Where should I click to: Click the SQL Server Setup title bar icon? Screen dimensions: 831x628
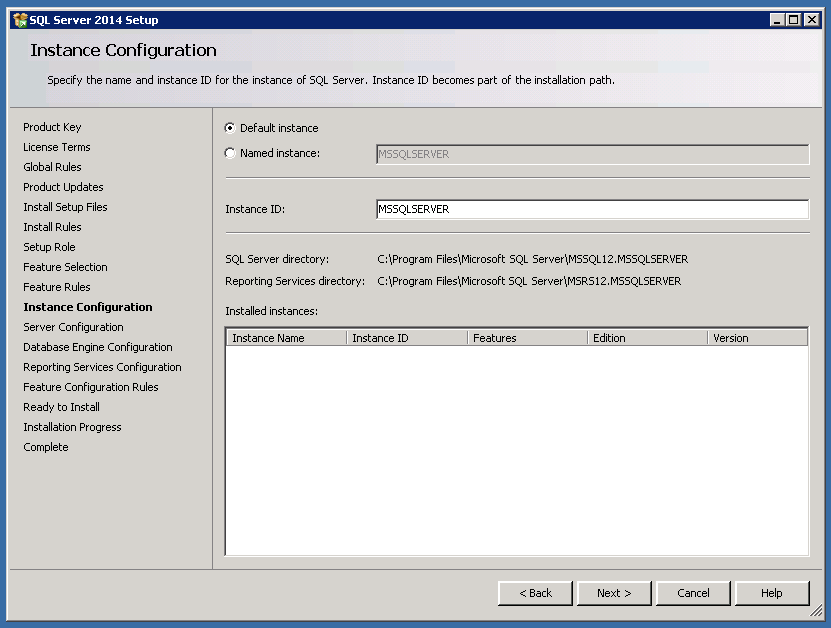(19, 20)
